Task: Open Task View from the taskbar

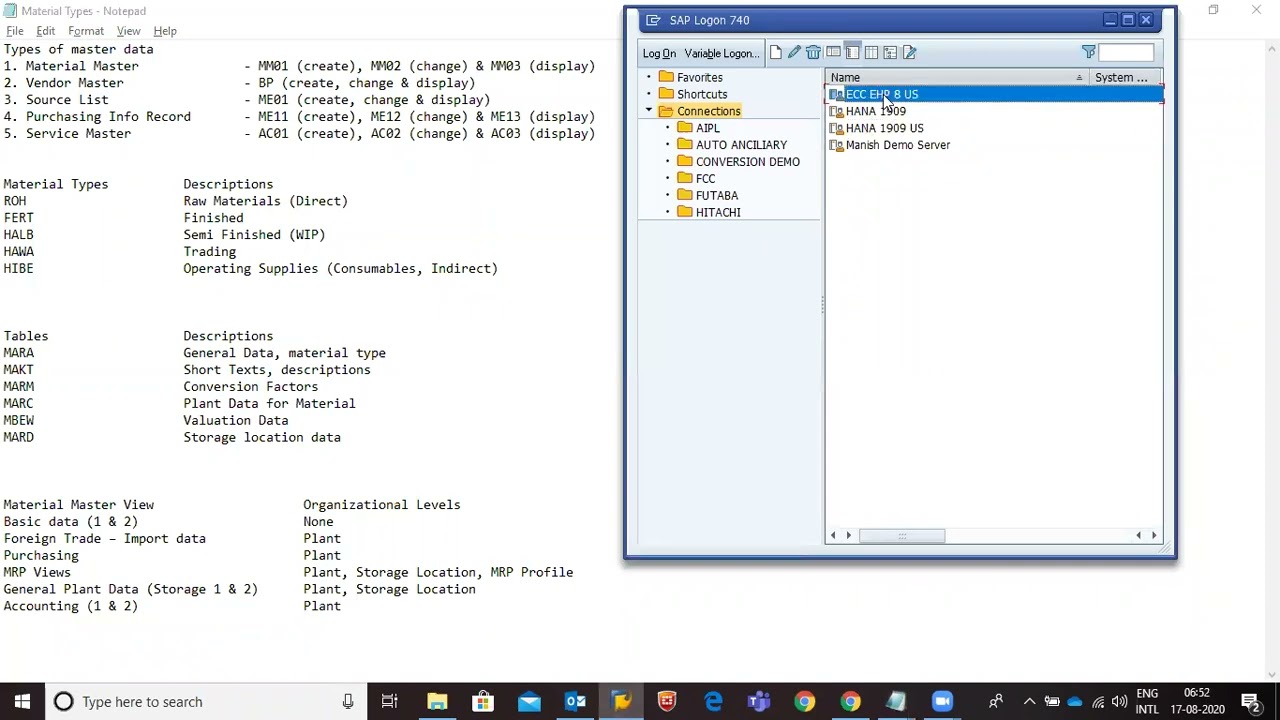Action: click(x=390, y=702)
